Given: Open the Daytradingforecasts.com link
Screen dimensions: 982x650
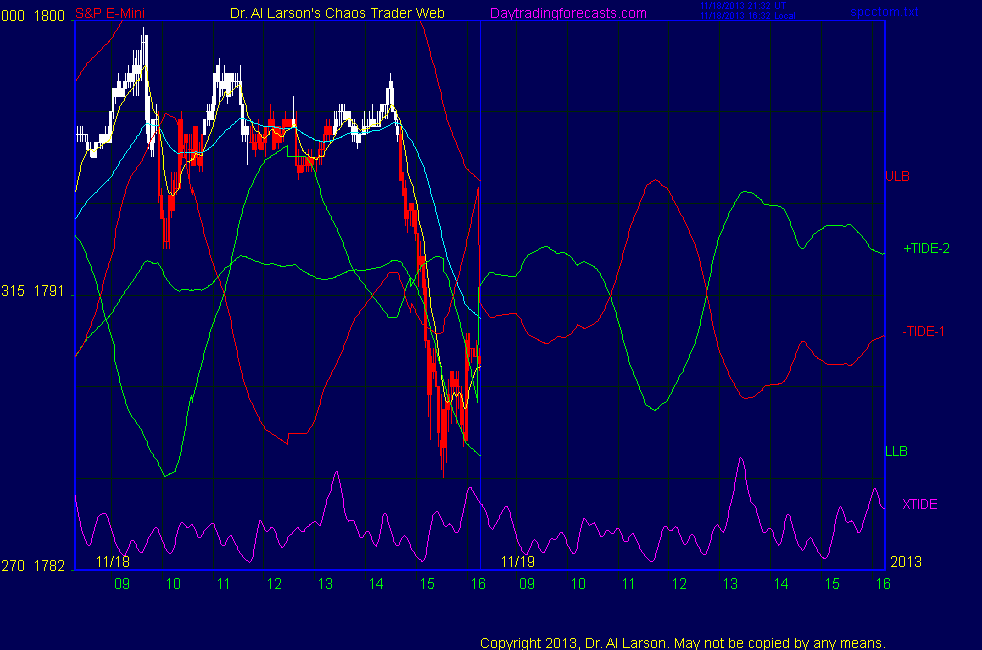Looking at the screenshot, I should coord(568,13).
